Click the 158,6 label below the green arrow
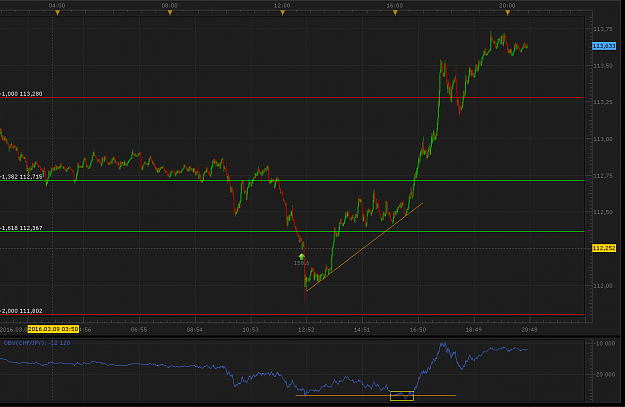The width and height of the screenshot is (625, 407). pos(301,263)
